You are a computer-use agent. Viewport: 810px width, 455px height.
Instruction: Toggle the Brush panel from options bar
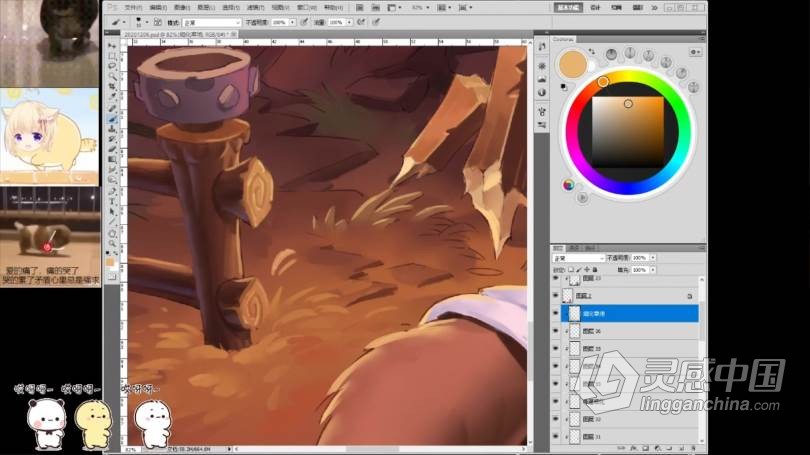coord(158,22)
